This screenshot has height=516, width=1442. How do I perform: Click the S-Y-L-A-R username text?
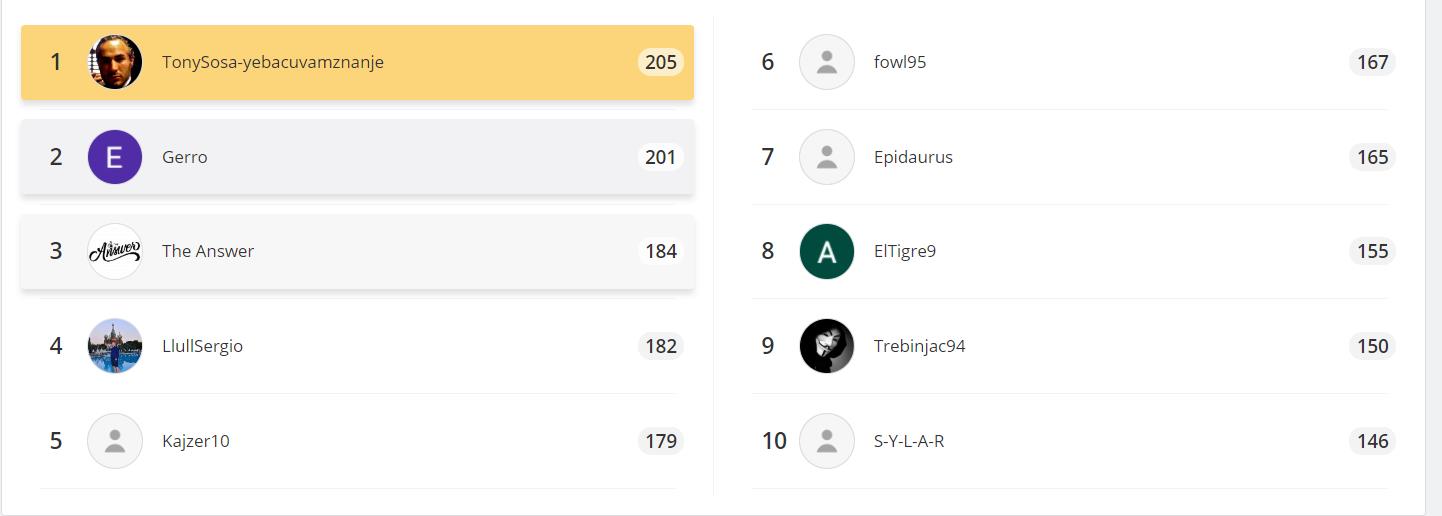point(909,441)
